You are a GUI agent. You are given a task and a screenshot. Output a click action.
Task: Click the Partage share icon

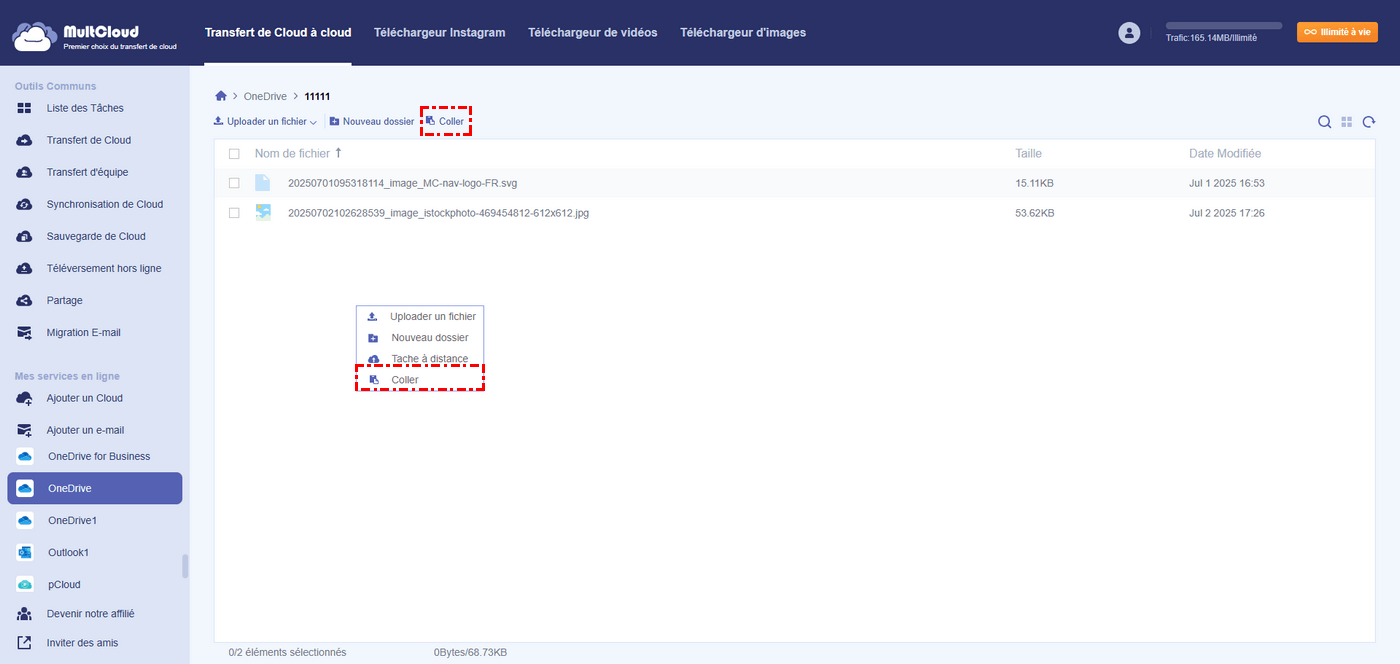pos(24,300)
